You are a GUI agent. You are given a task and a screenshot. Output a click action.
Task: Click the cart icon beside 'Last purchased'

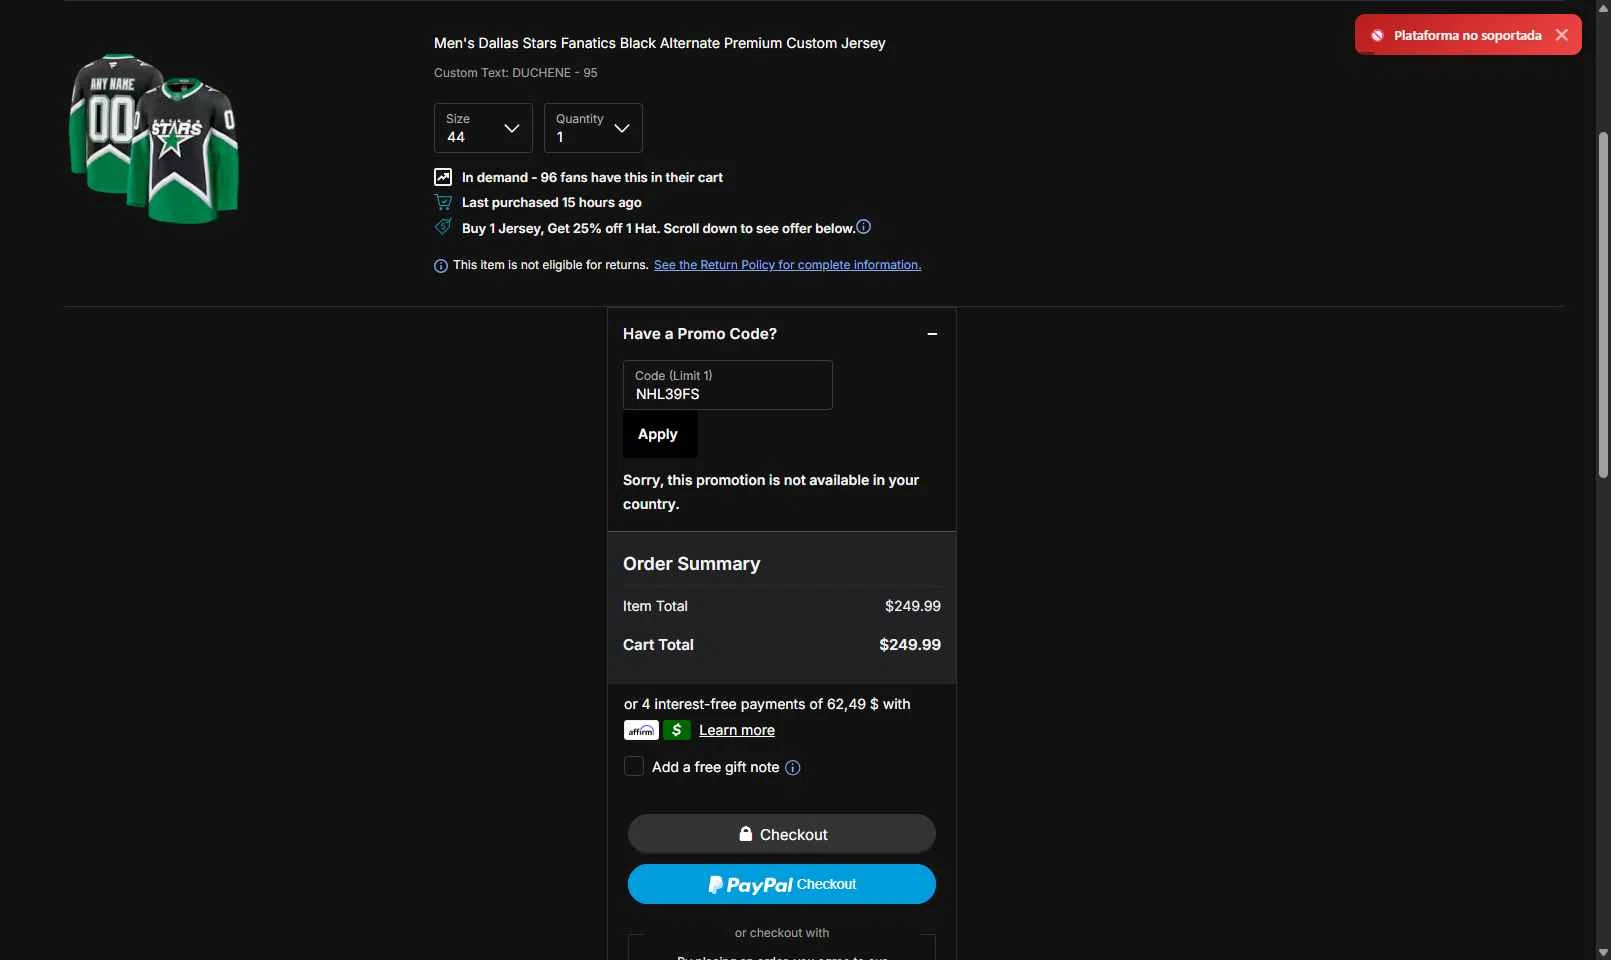pyautogui.click(x=443, y=202)
